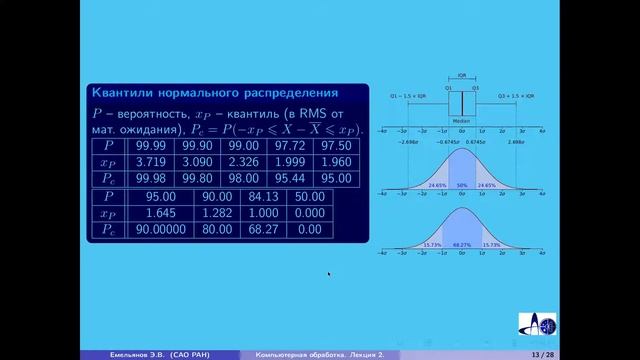Click the −0.6745σ axis annotation
The image size is (640, 360).
click(448, 142)
